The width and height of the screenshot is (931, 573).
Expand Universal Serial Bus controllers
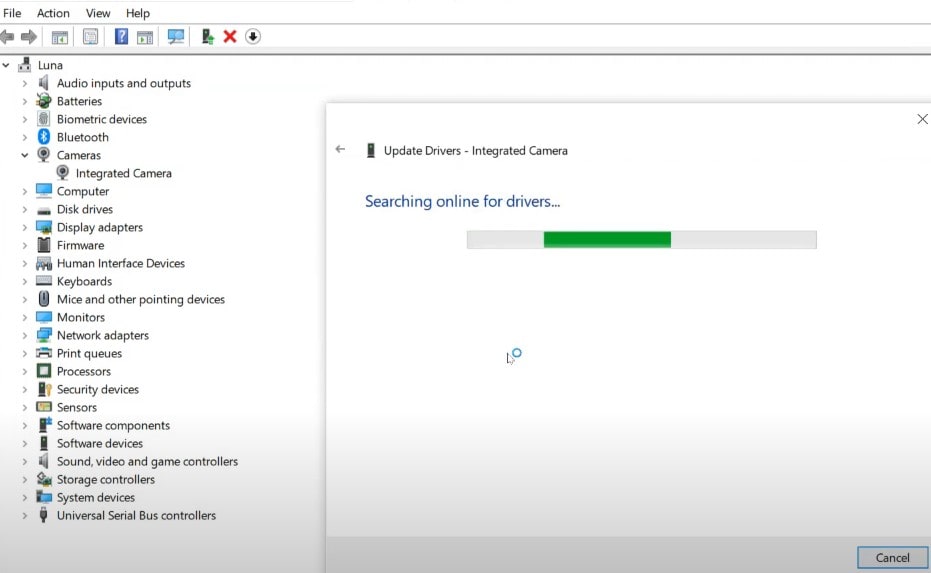25,515
